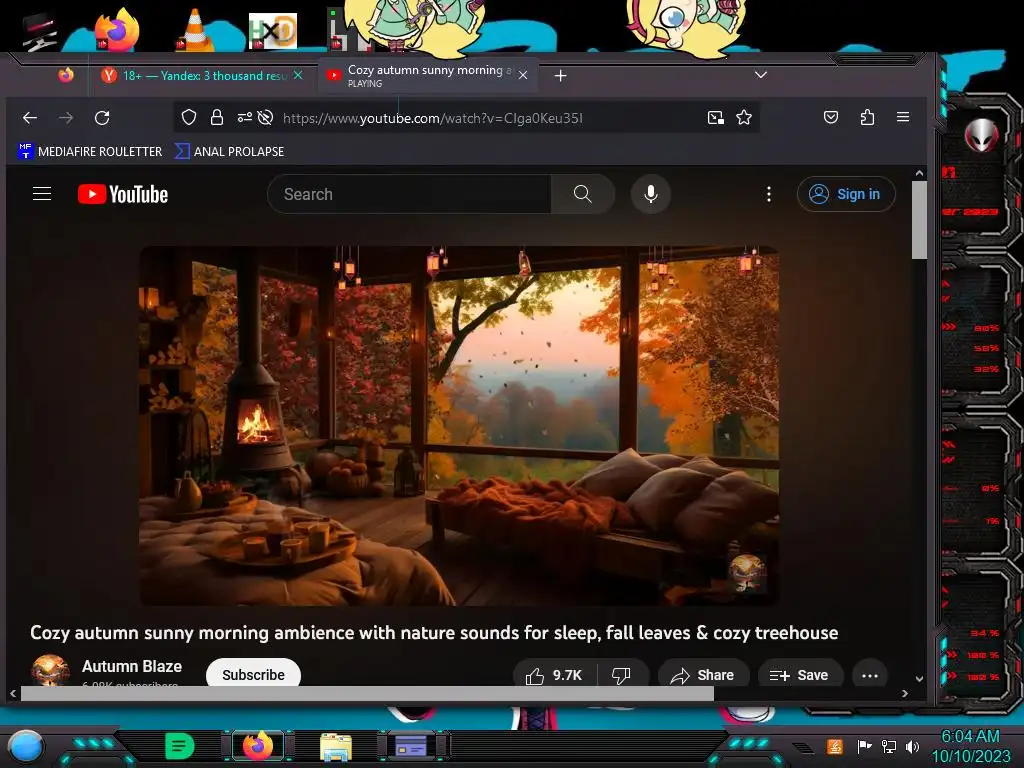Click the Action Center flag tray icon
Screen dimensions: 1024x768
pyautogui.click(x=864, y=746)
